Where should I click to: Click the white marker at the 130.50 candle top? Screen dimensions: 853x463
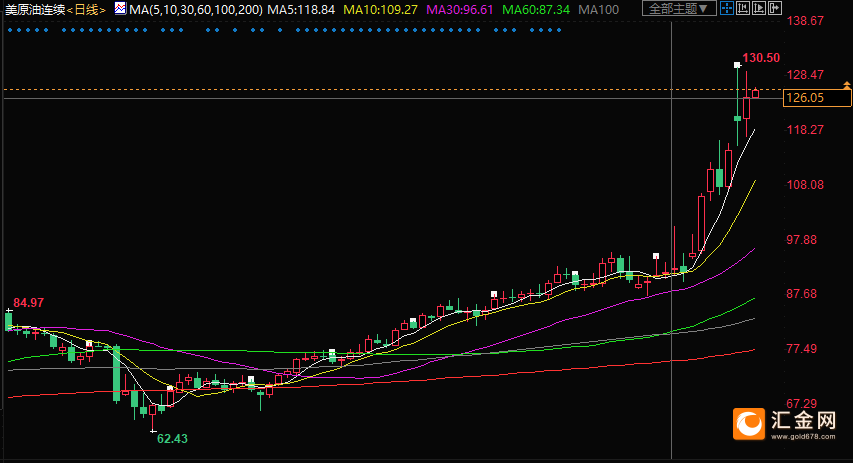click(x=737, y=65)
